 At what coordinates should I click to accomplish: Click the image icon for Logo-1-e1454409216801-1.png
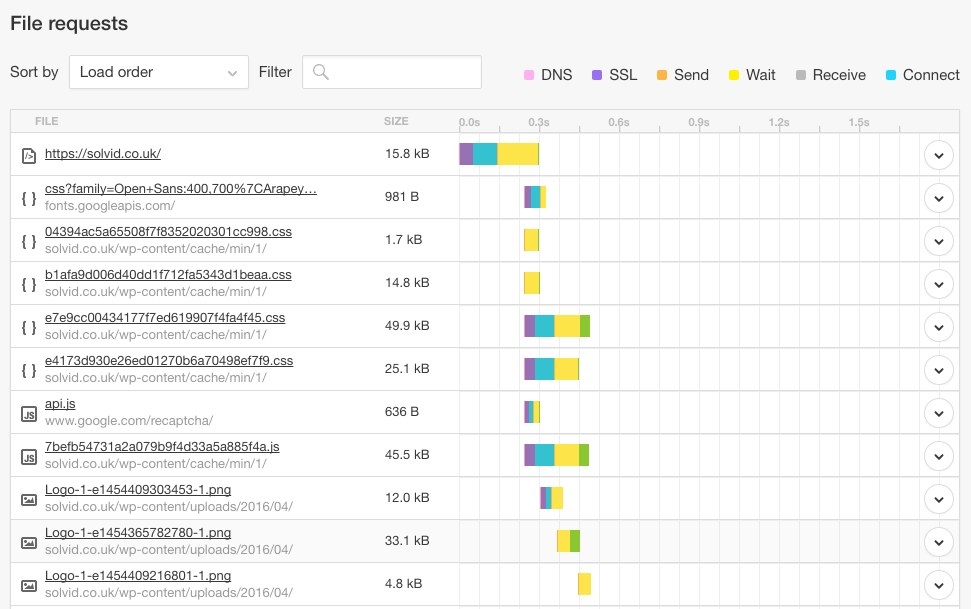tap(28, 585)
